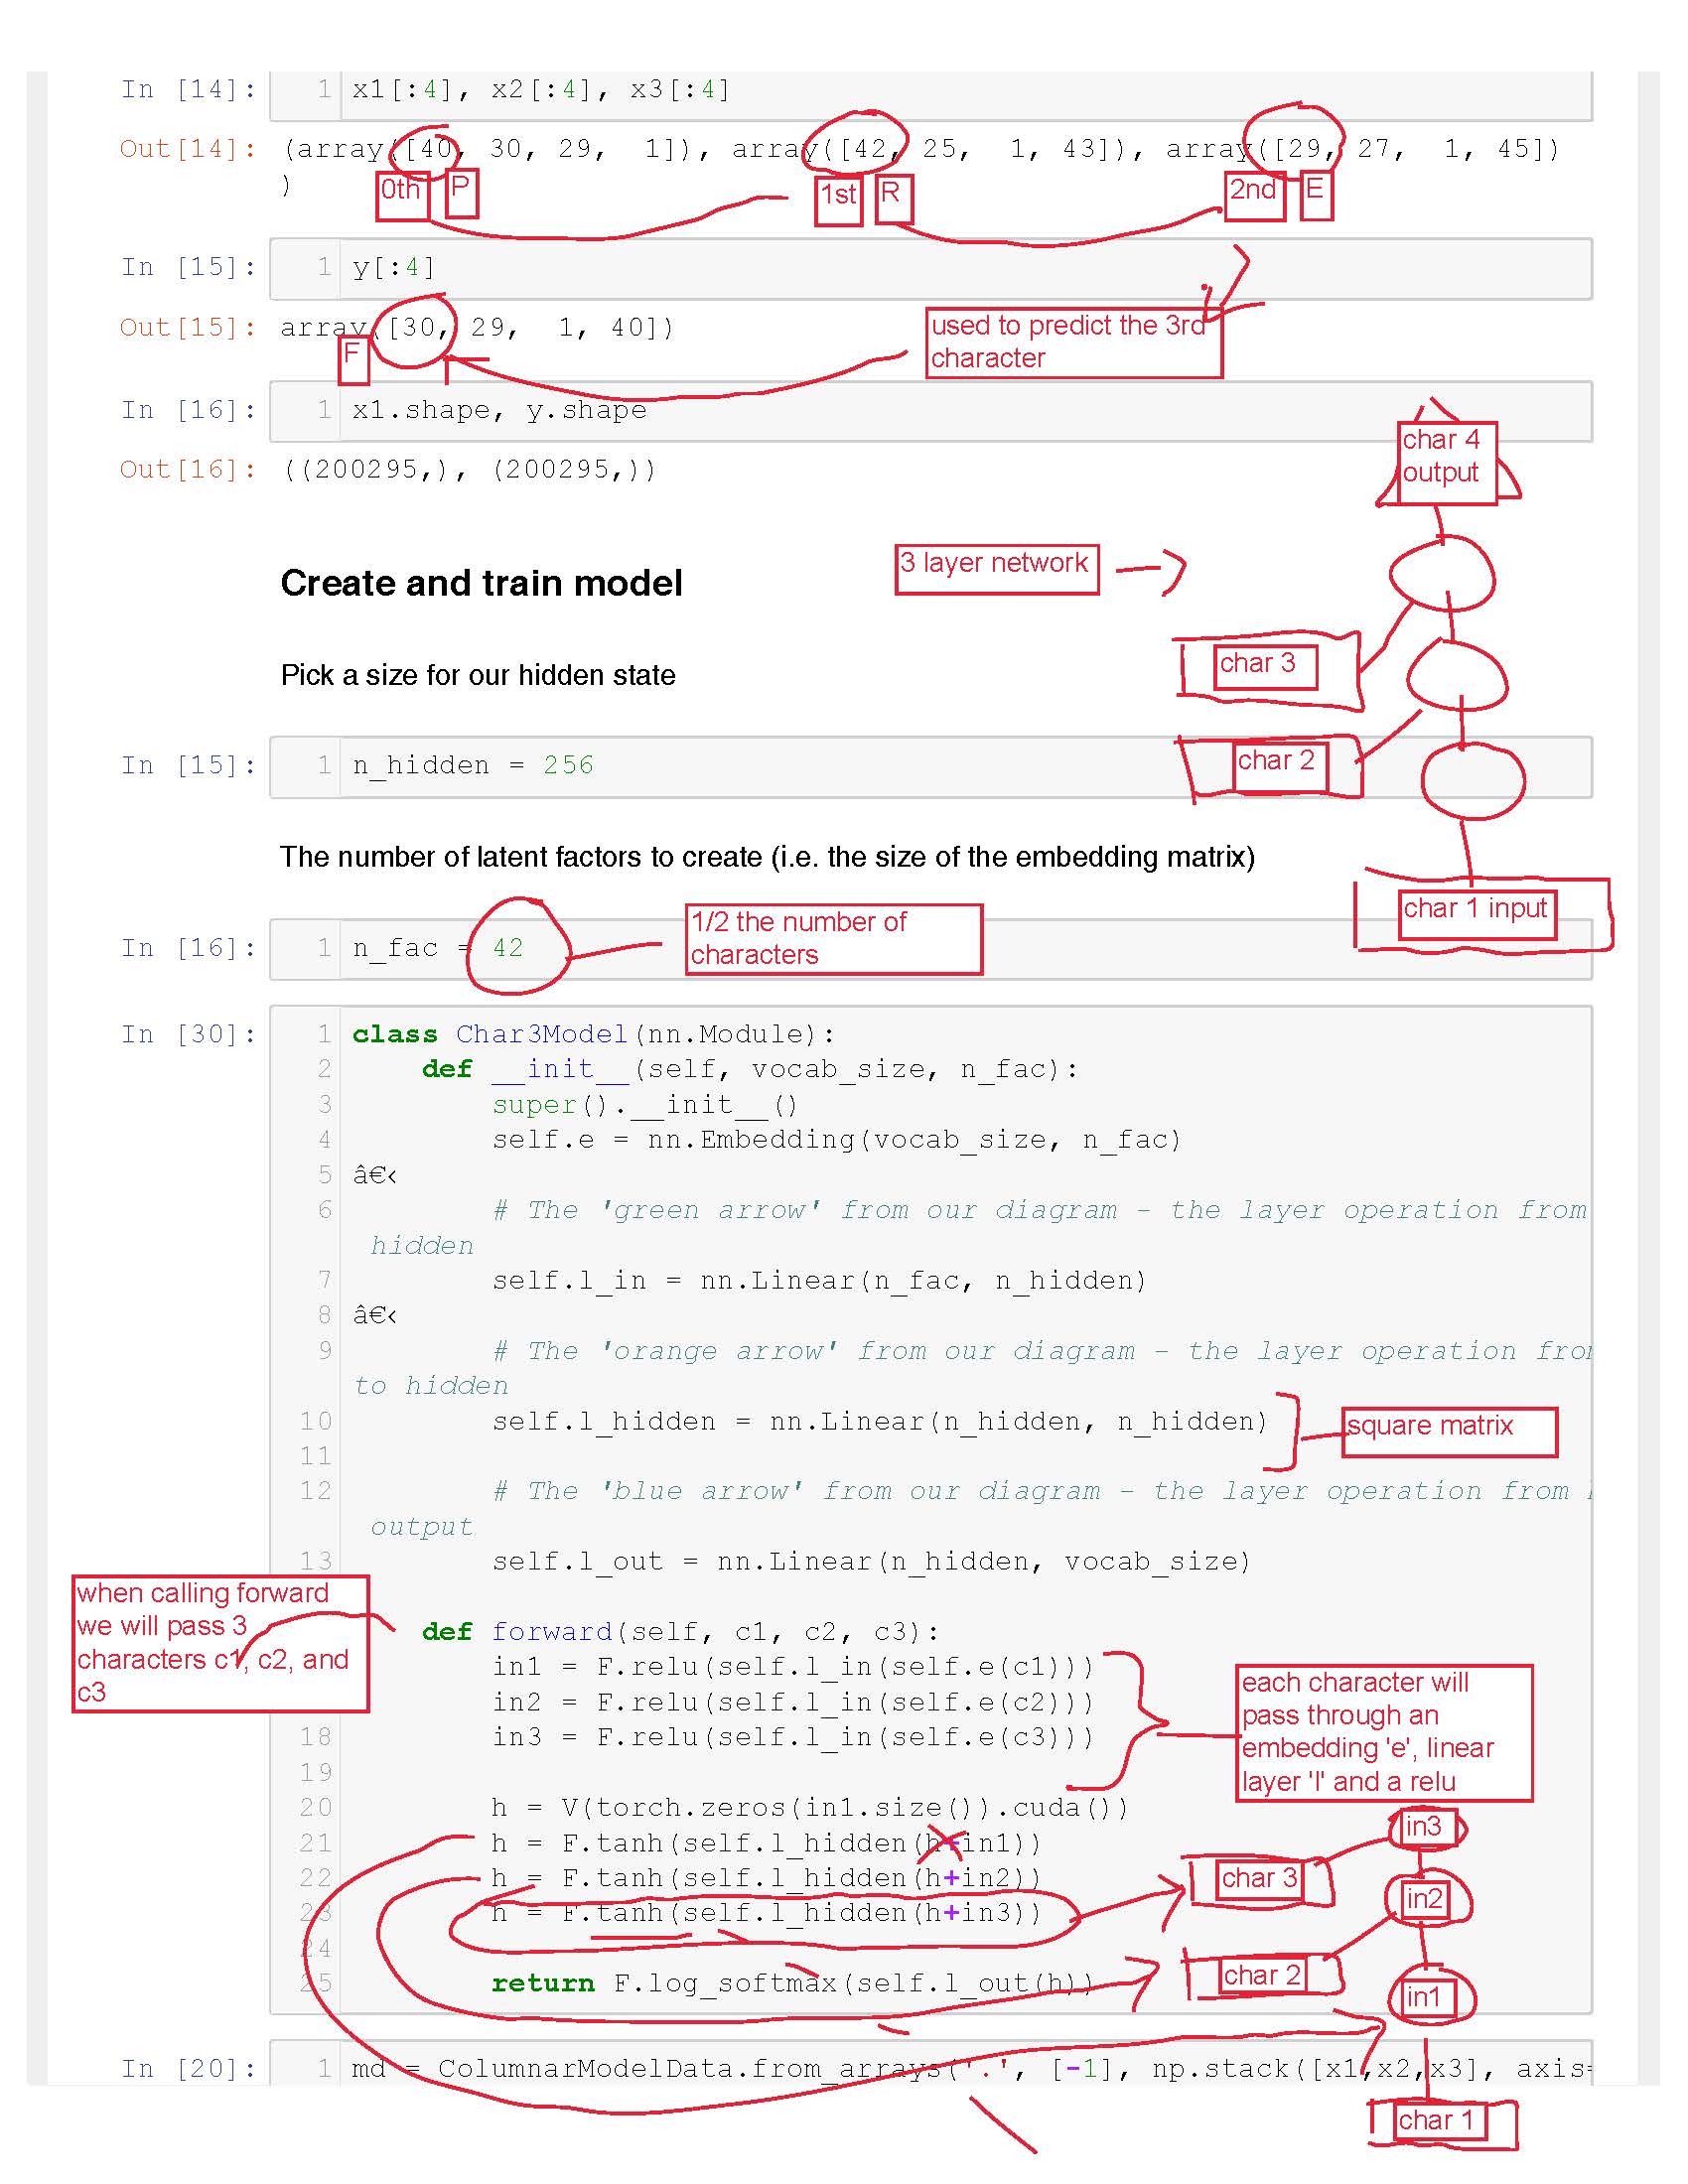The image size is (1688, 2184).
Task: Click the circled value 42 in n_fac cell
Action: [x=508, y=948]
